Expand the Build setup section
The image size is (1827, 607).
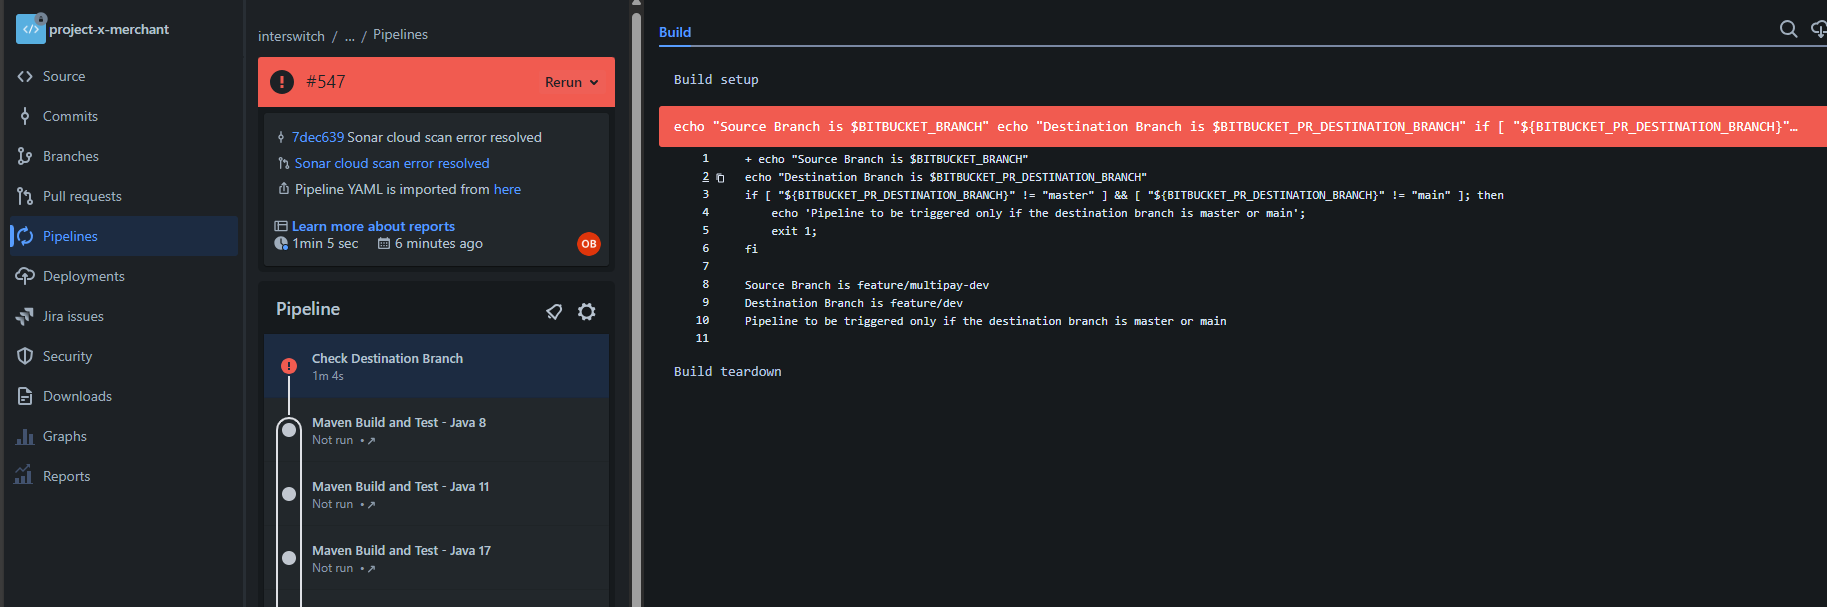click(716, 80)
